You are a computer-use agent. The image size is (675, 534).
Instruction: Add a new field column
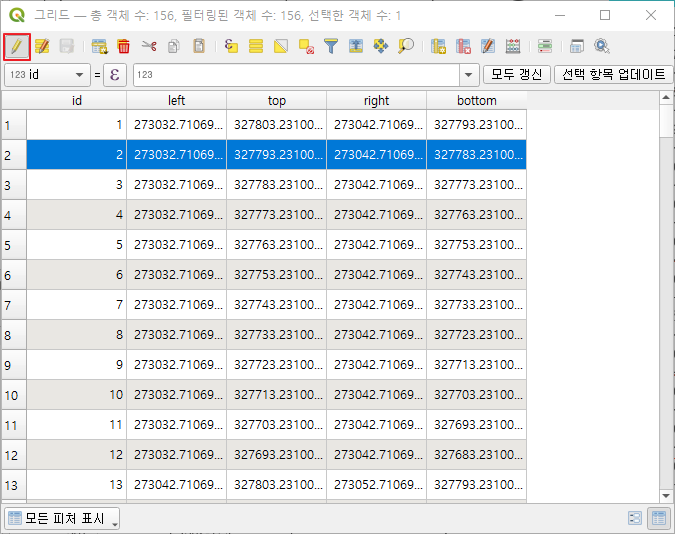coord(438,46)
